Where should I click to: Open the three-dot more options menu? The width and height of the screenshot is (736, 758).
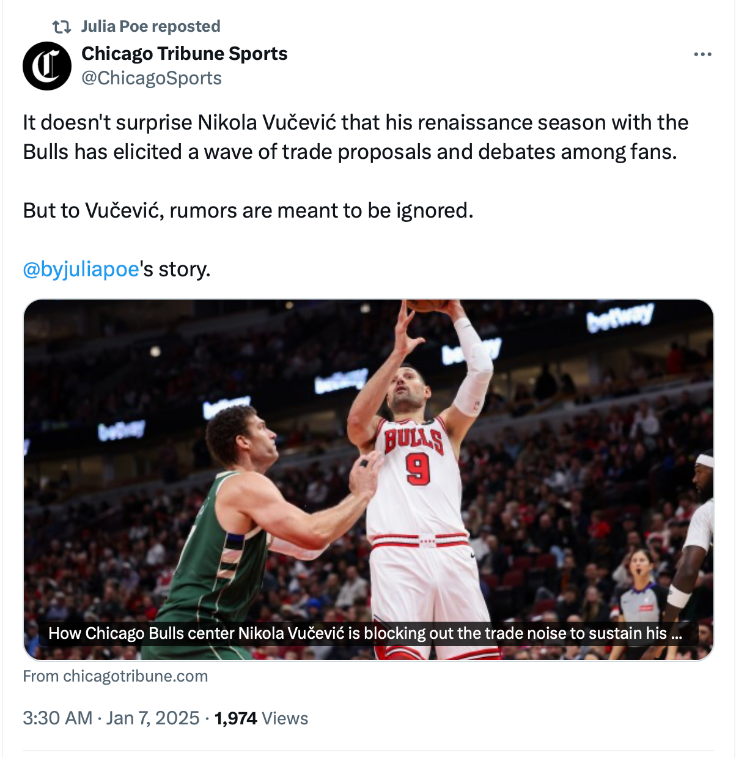point(702,54)
